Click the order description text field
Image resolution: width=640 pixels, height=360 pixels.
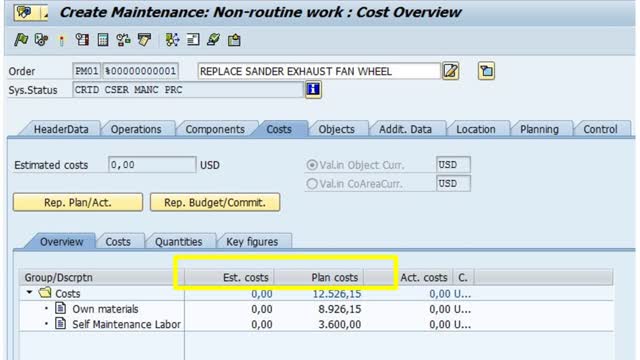319,71
